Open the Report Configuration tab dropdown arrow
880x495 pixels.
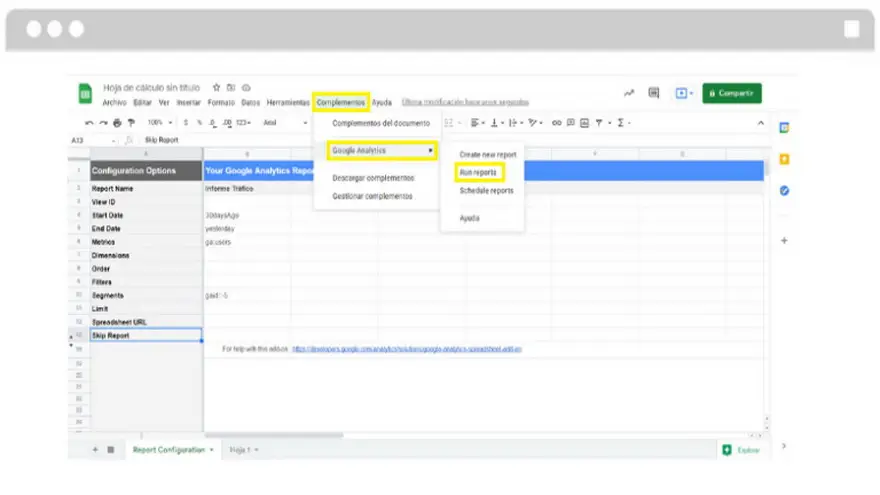point(212,450)
